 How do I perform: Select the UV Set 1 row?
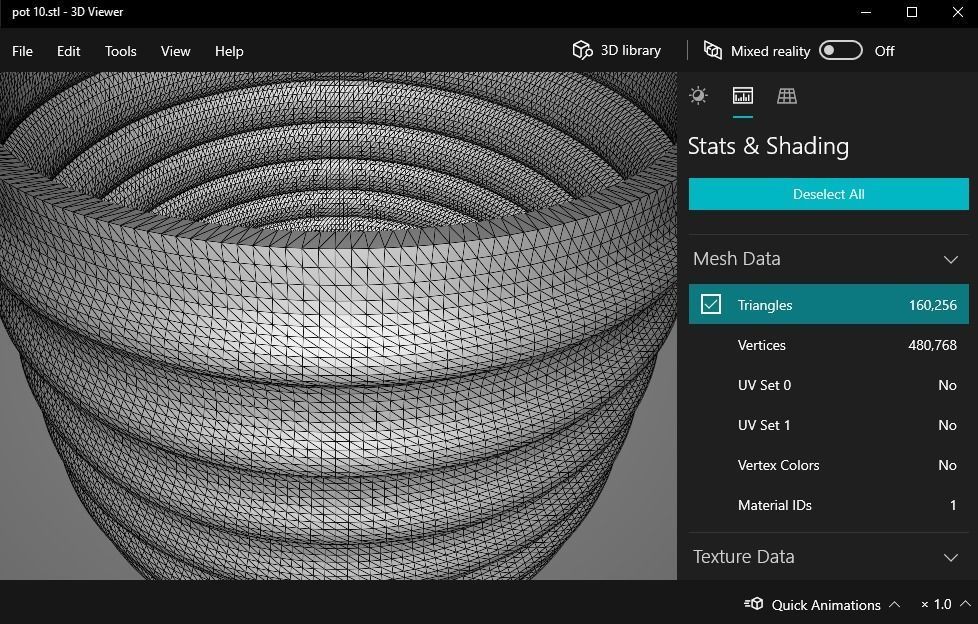coord(828,425)
